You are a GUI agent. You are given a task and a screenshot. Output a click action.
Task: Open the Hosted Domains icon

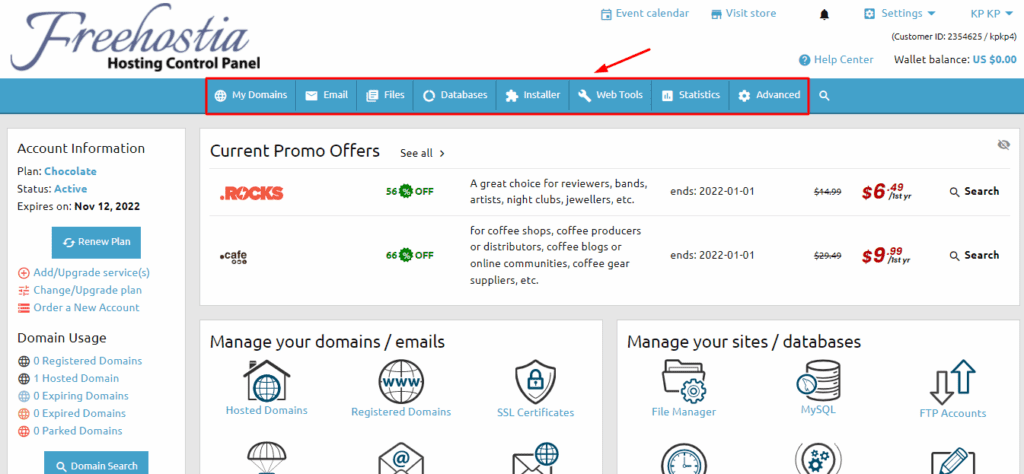click(266, 379)
